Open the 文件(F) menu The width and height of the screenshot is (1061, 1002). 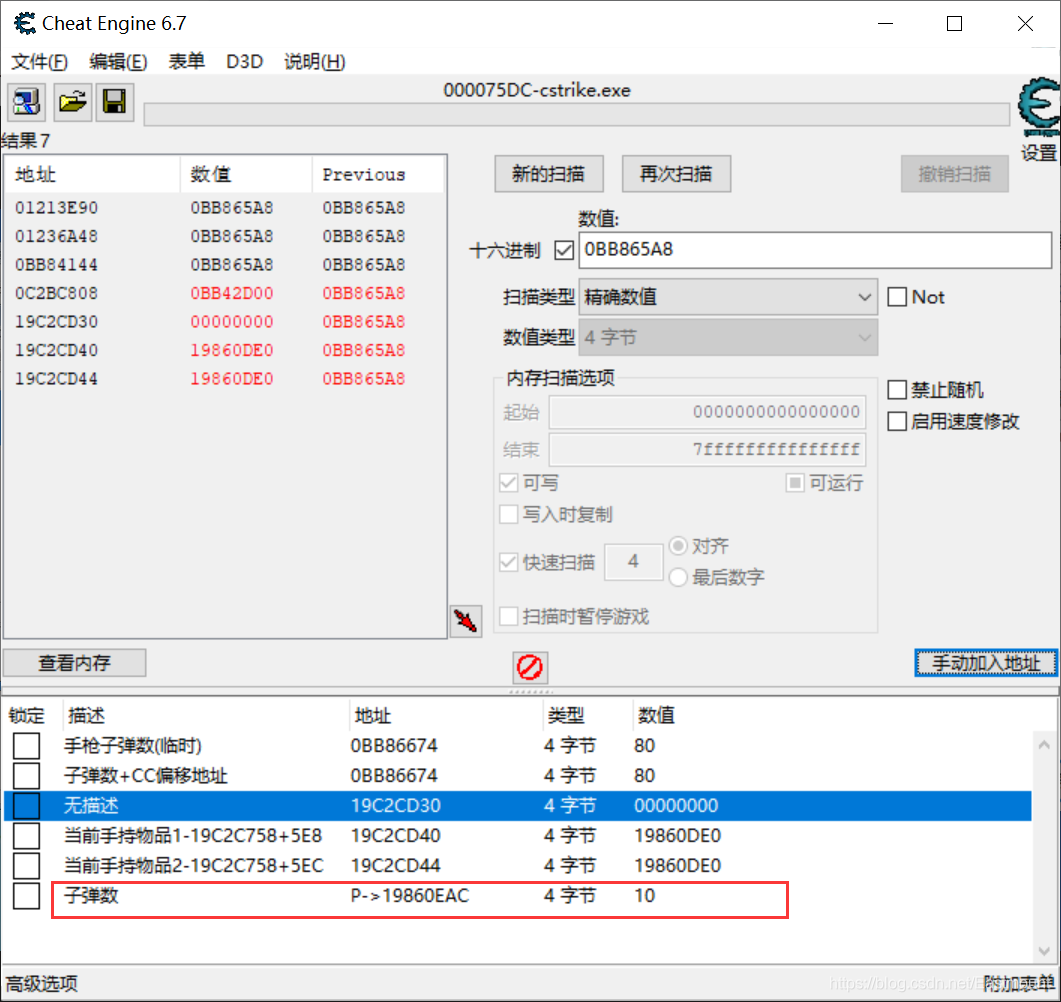pos(40,62)
